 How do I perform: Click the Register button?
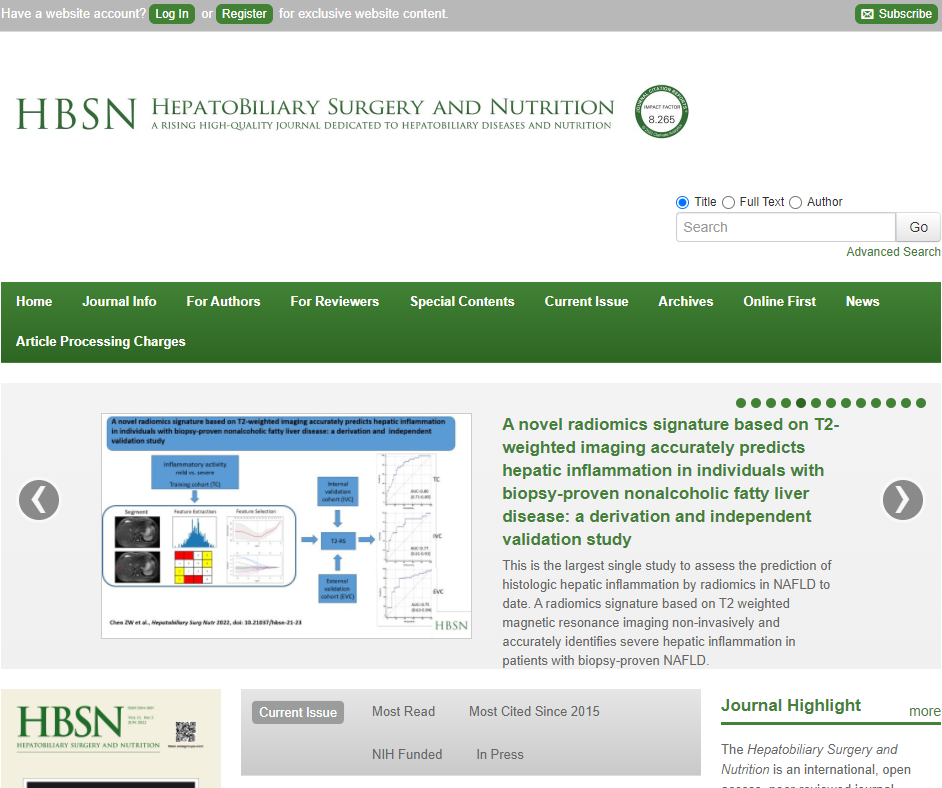[244, 14]
